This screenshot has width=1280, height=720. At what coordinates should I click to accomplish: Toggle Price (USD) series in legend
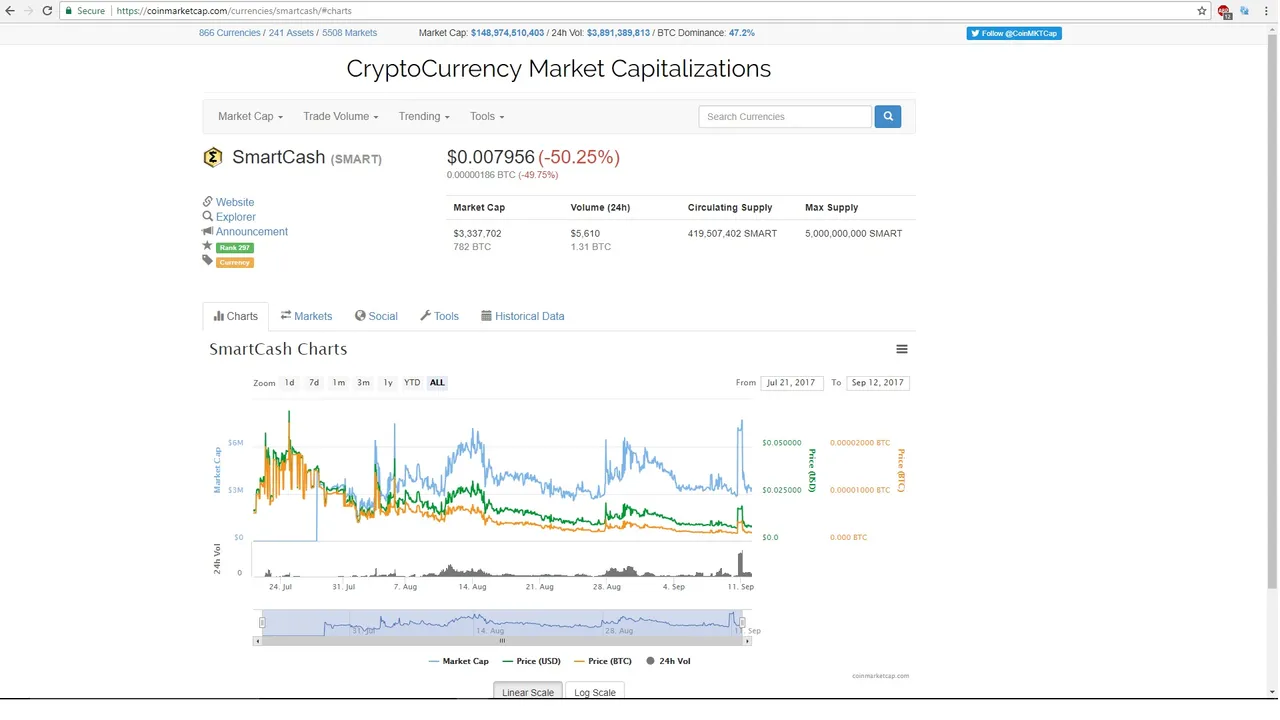[x=532, y=661]
